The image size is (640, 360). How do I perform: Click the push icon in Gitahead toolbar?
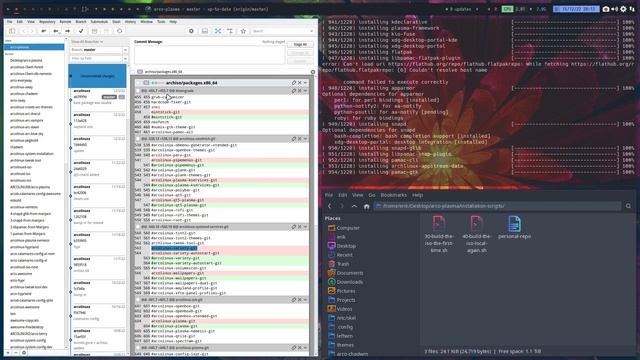point(67,31)
